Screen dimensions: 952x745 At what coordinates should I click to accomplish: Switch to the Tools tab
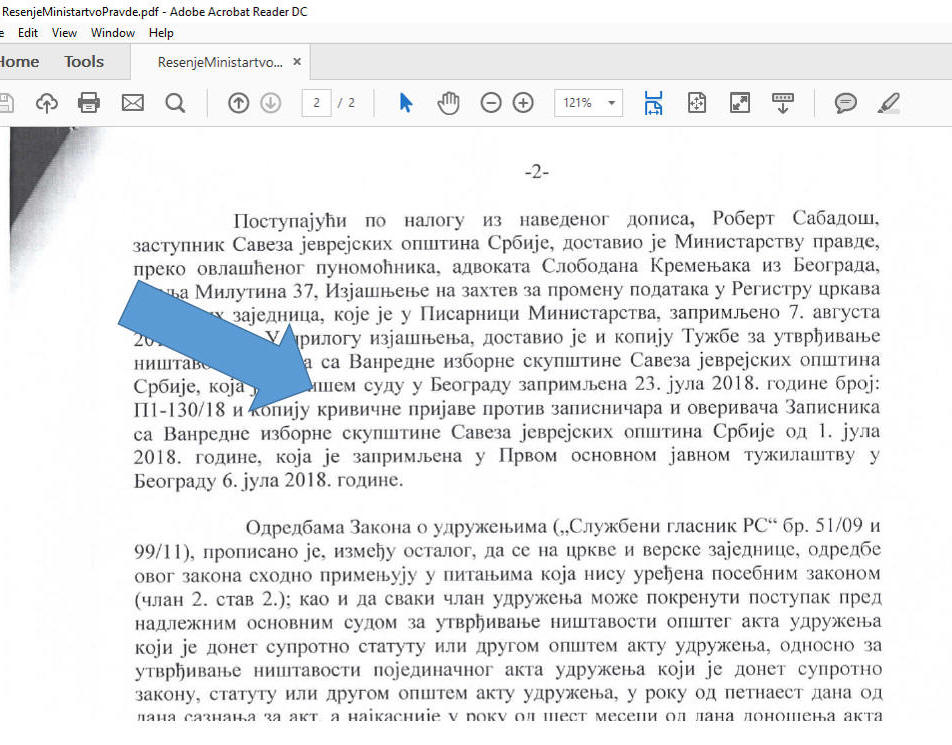point(84,62)
